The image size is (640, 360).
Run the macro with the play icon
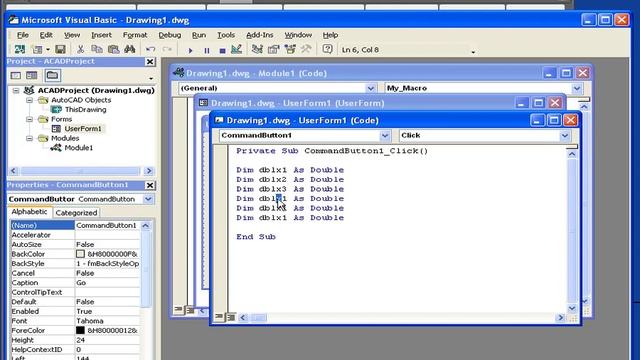(x=190, y=51)
